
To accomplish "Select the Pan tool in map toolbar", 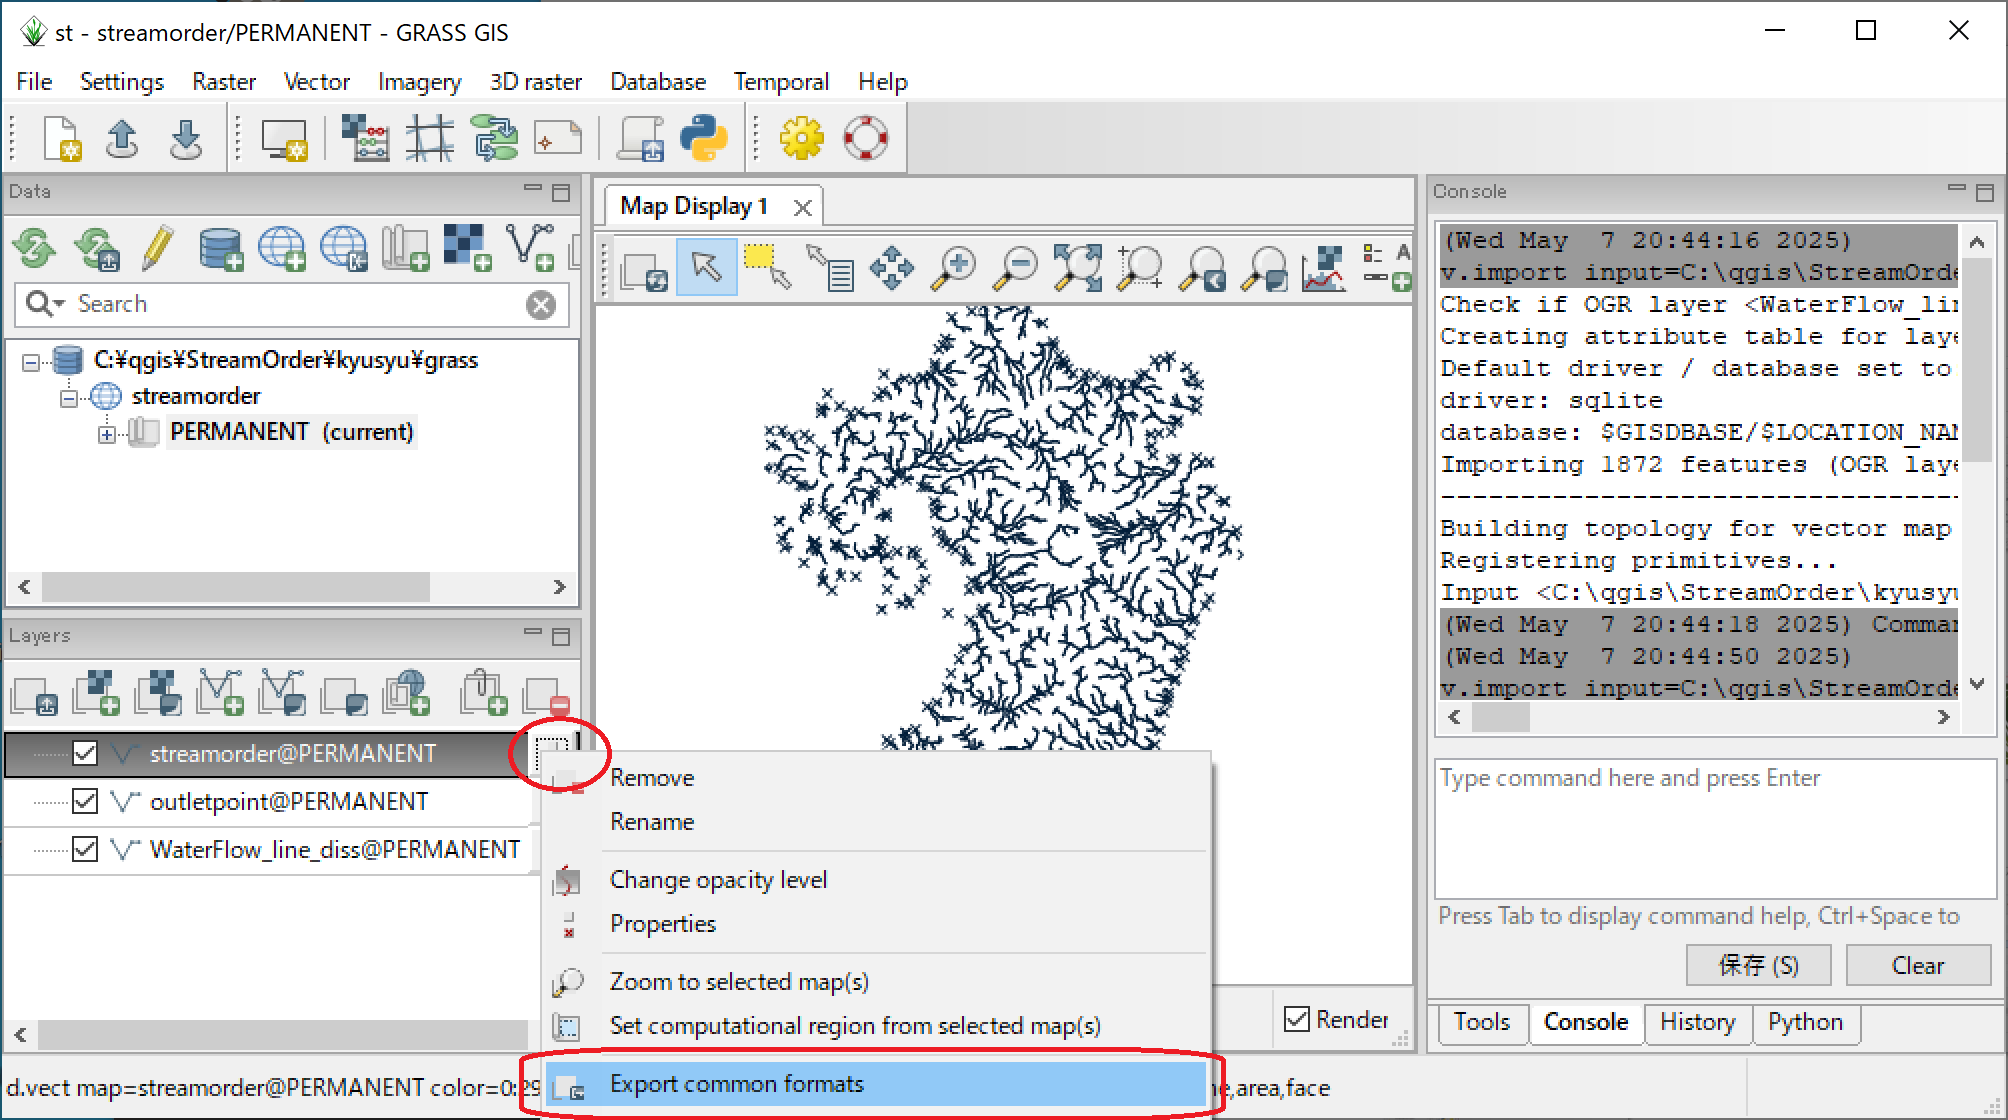I will tap(891, 268).
